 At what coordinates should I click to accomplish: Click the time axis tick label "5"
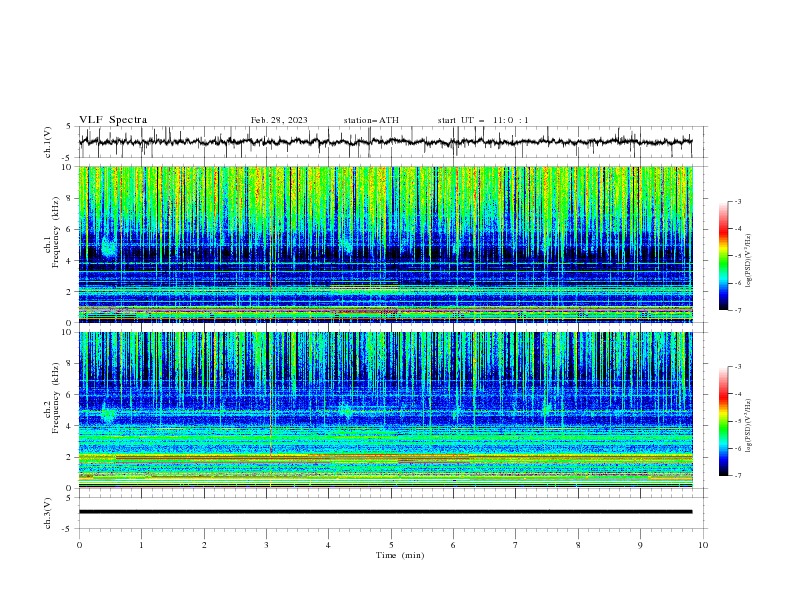tap(391, 545)
